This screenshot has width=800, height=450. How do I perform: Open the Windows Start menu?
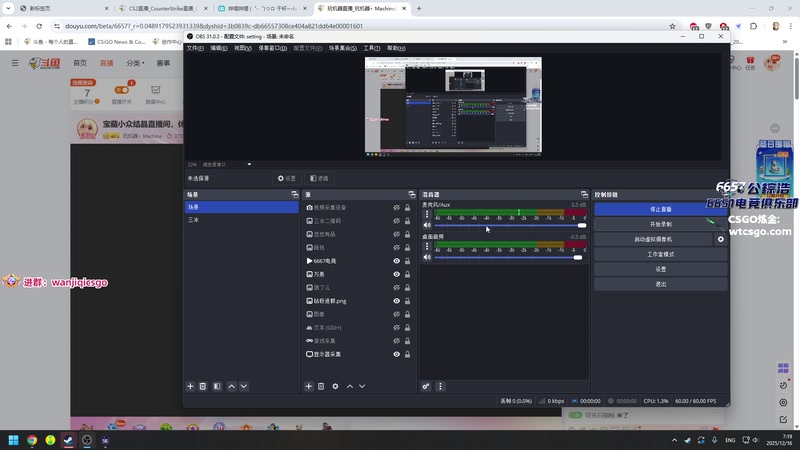pos(13,440)
